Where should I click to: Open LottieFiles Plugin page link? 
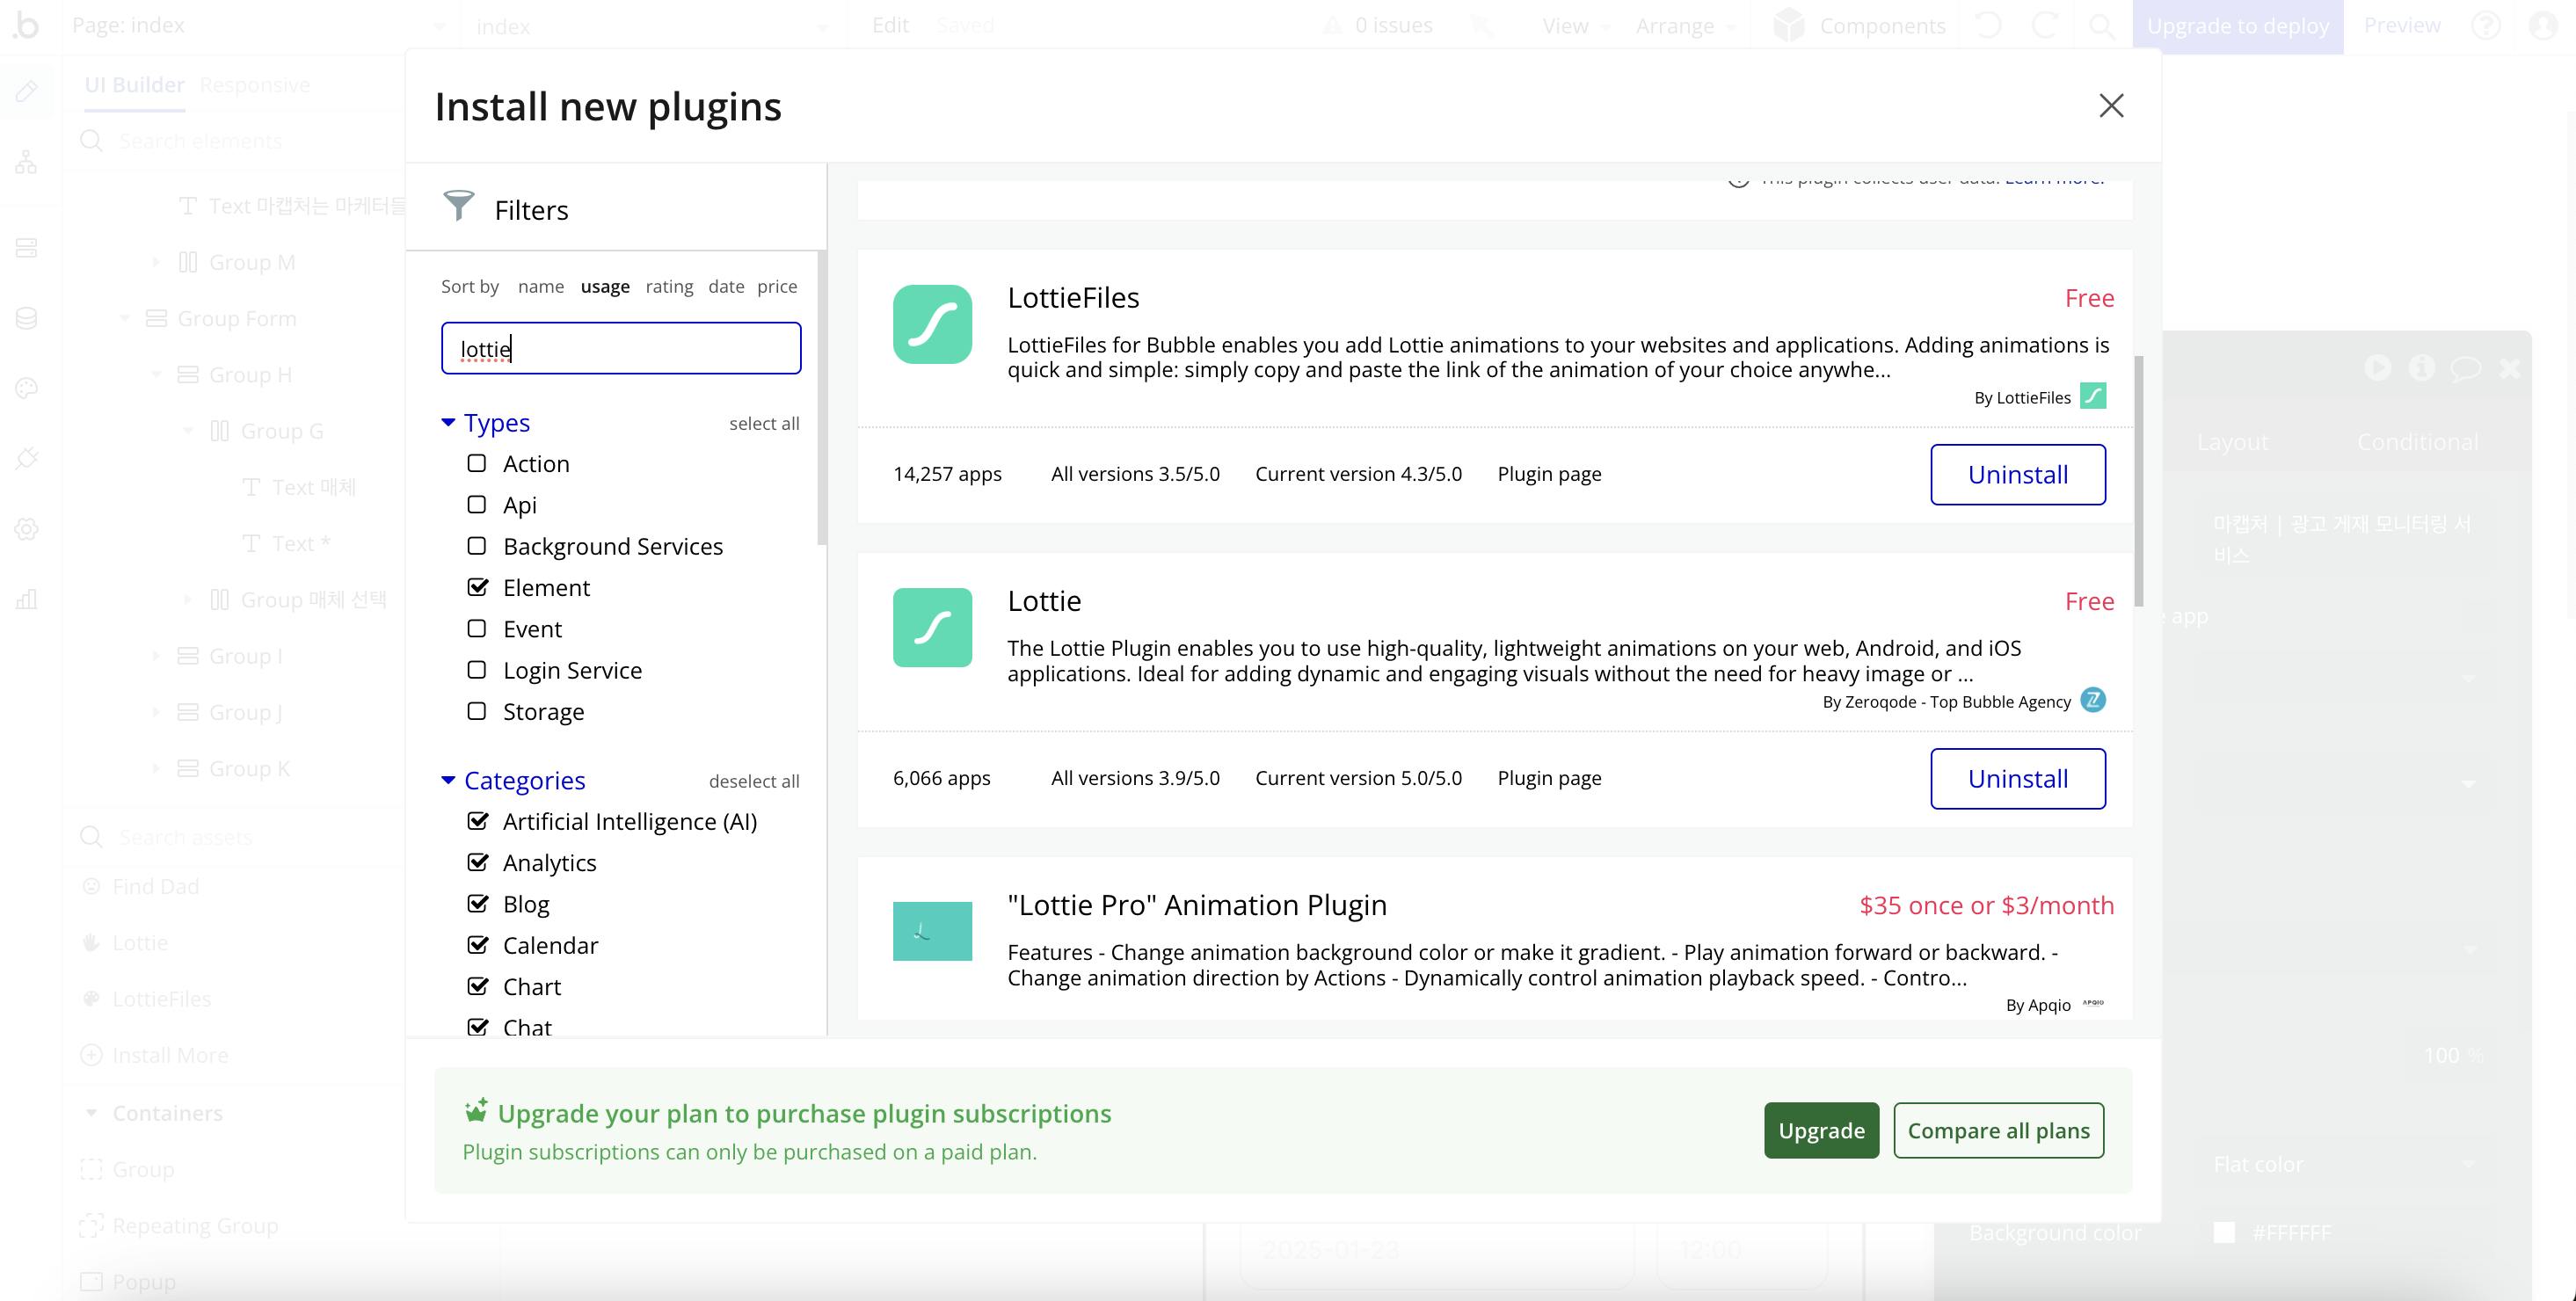pyautogui.click(x=1549, y=474)
